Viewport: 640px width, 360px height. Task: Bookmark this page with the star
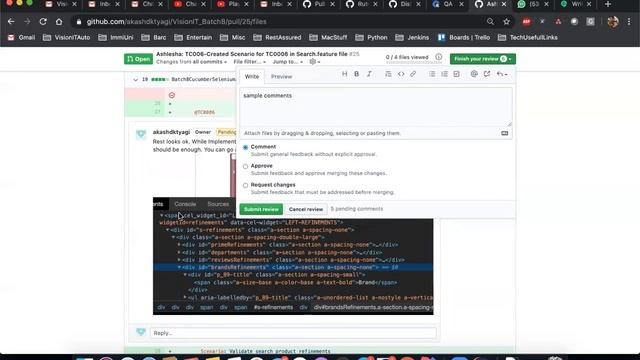click(507, 22)
